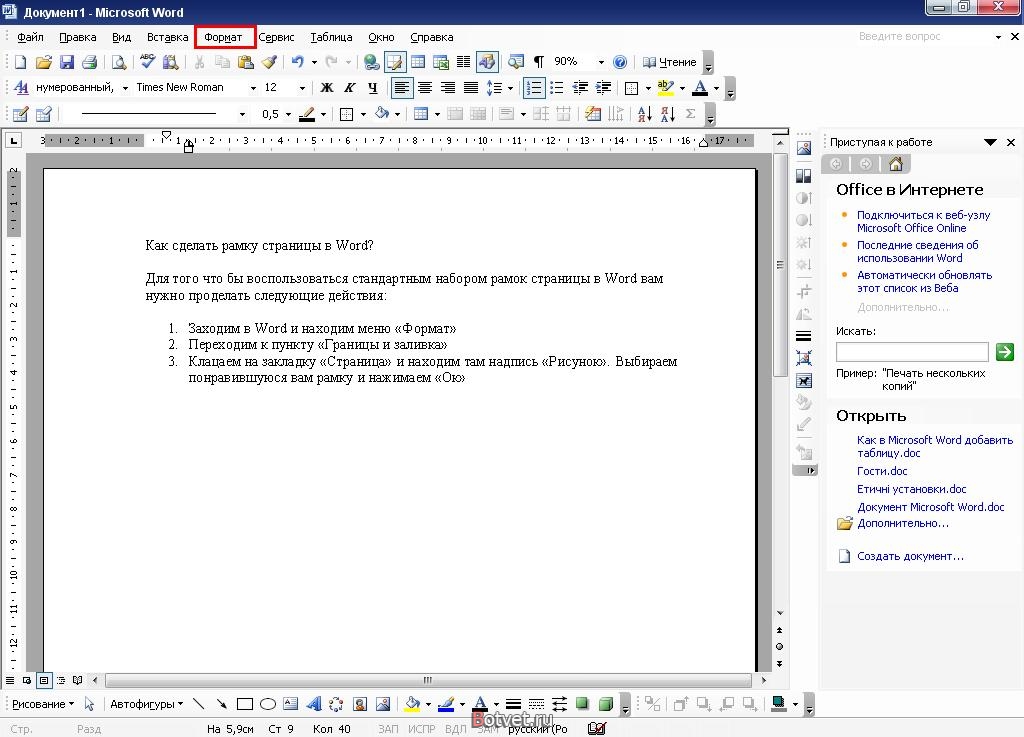Save the document with the floppy icon
This screenshot has height=737, width=1024.
67,62
